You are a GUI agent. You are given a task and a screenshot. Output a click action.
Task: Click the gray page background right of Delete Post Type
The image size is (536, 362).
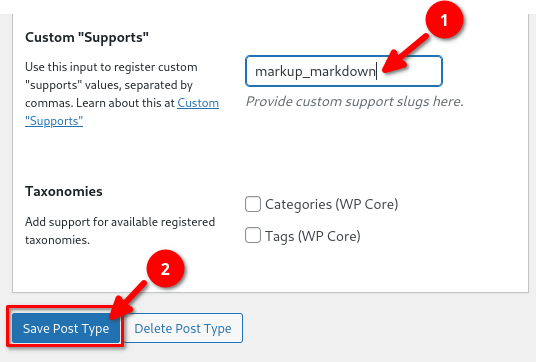point(386,328)
